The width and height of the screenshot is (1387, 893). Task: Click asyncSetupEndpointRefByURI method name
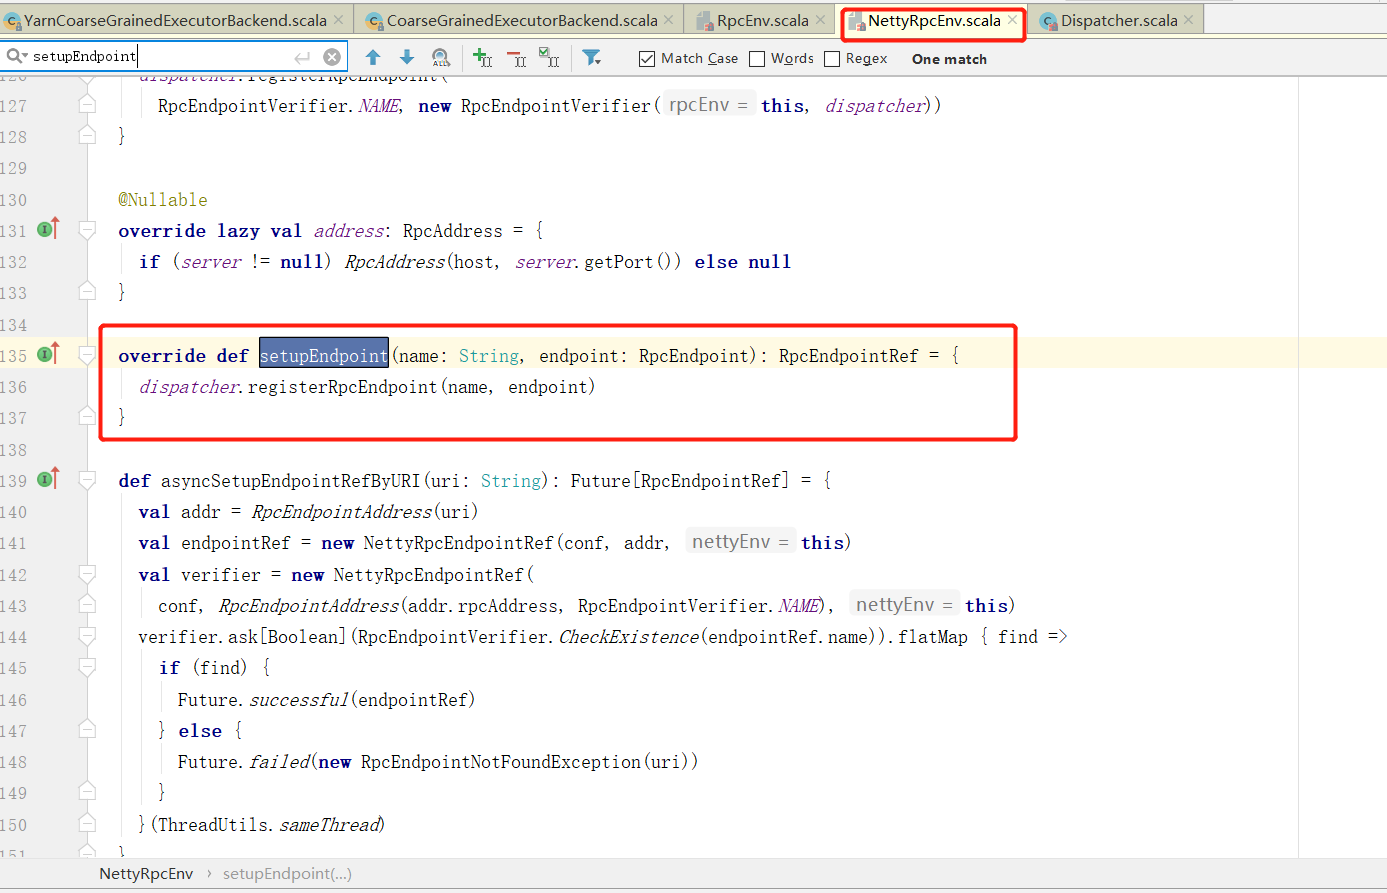tap(291, 481)
